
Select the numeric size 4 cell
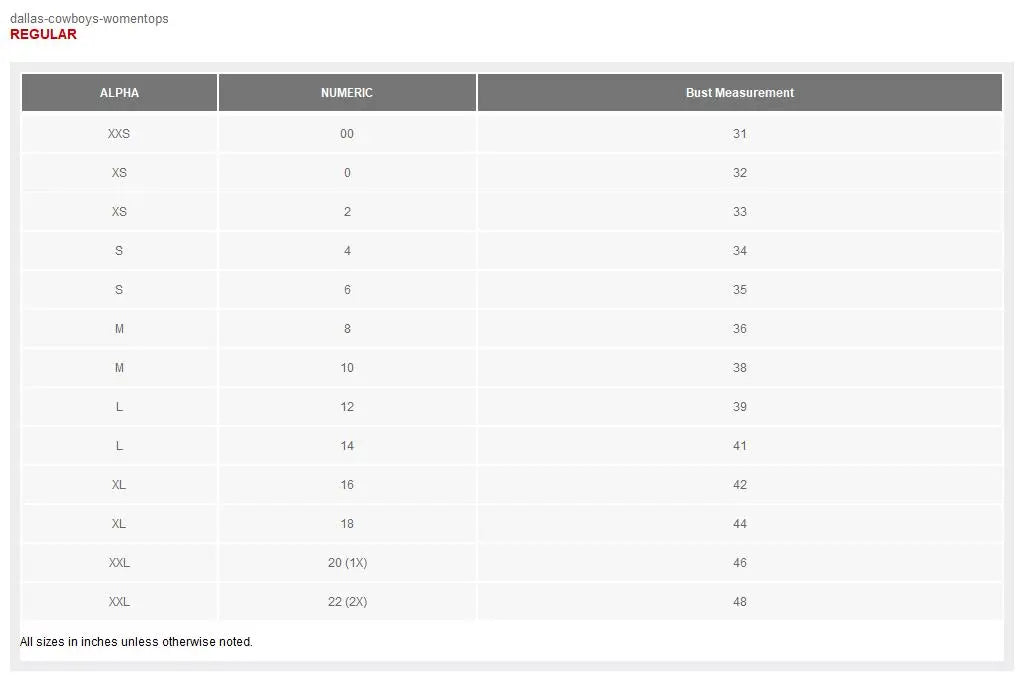pyautogui.click(x=347, y=251)
